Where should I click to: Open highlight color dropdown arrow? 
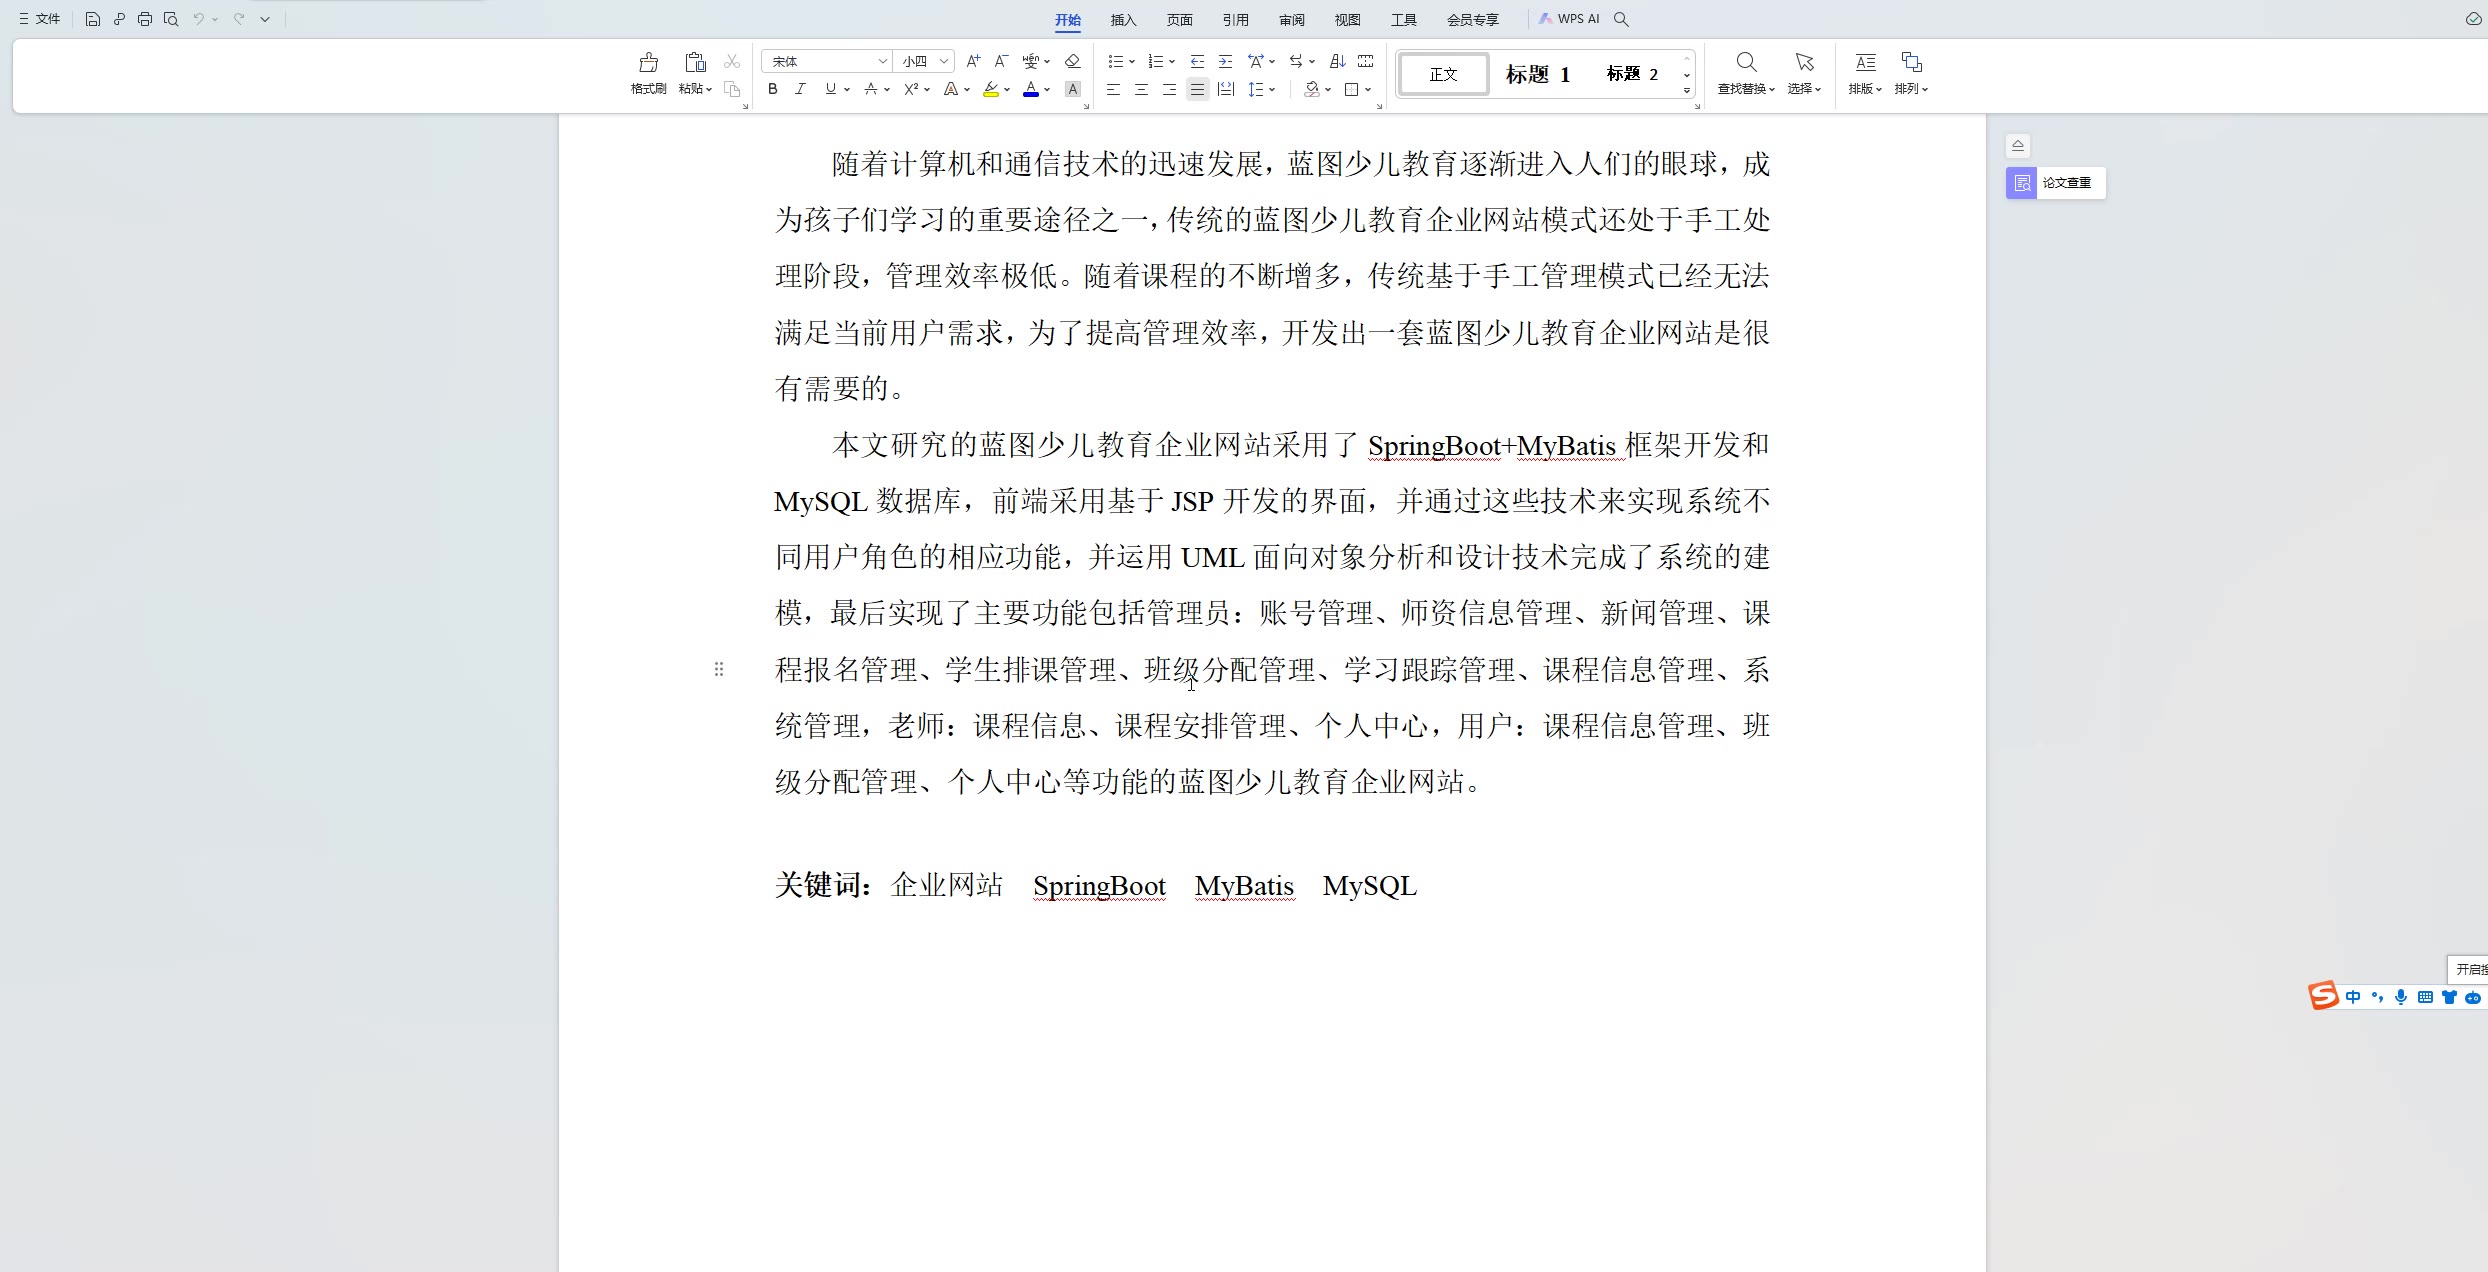point(1007,90)
